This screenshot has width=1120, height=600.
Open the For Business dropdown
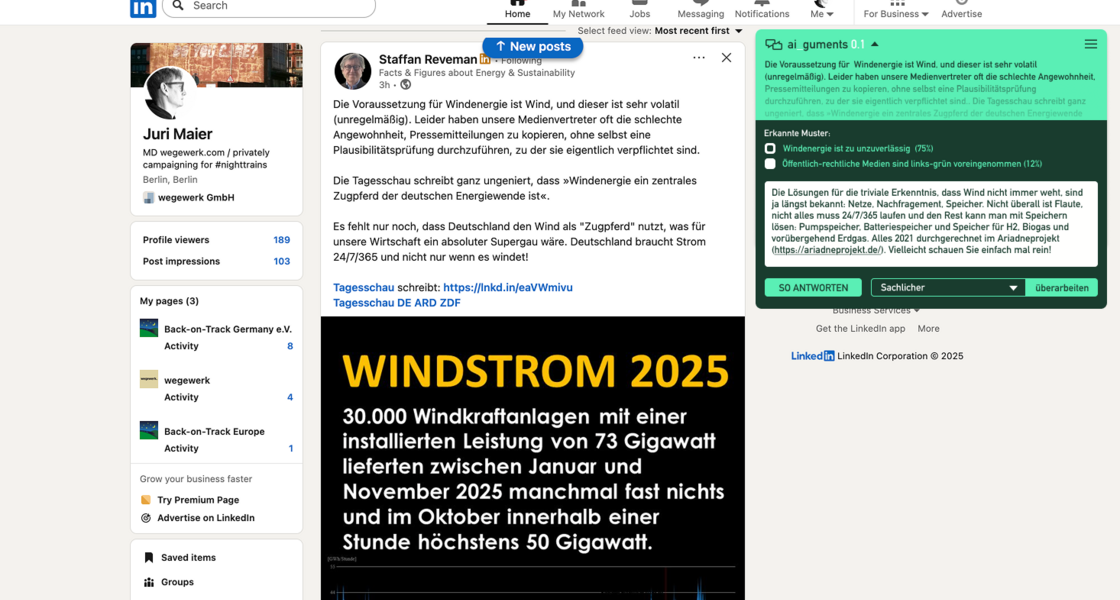(x=895, y=13)
